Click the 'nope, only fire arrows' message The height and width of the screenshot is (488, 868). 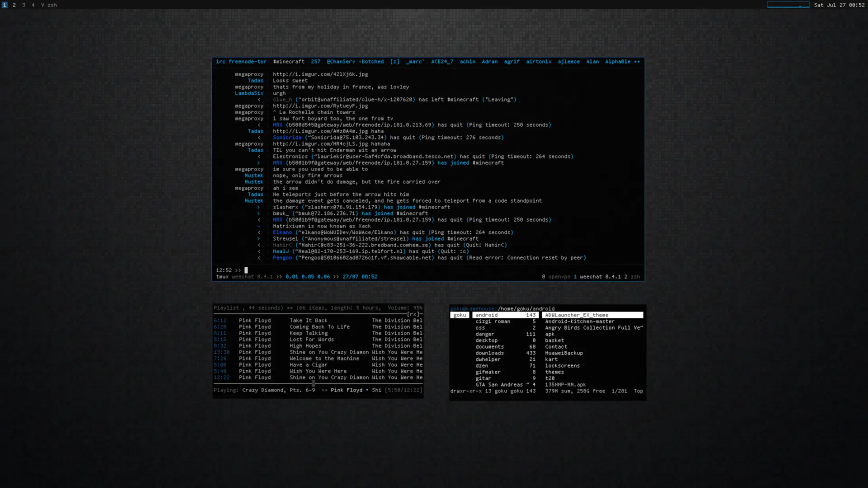coord(307,175)
